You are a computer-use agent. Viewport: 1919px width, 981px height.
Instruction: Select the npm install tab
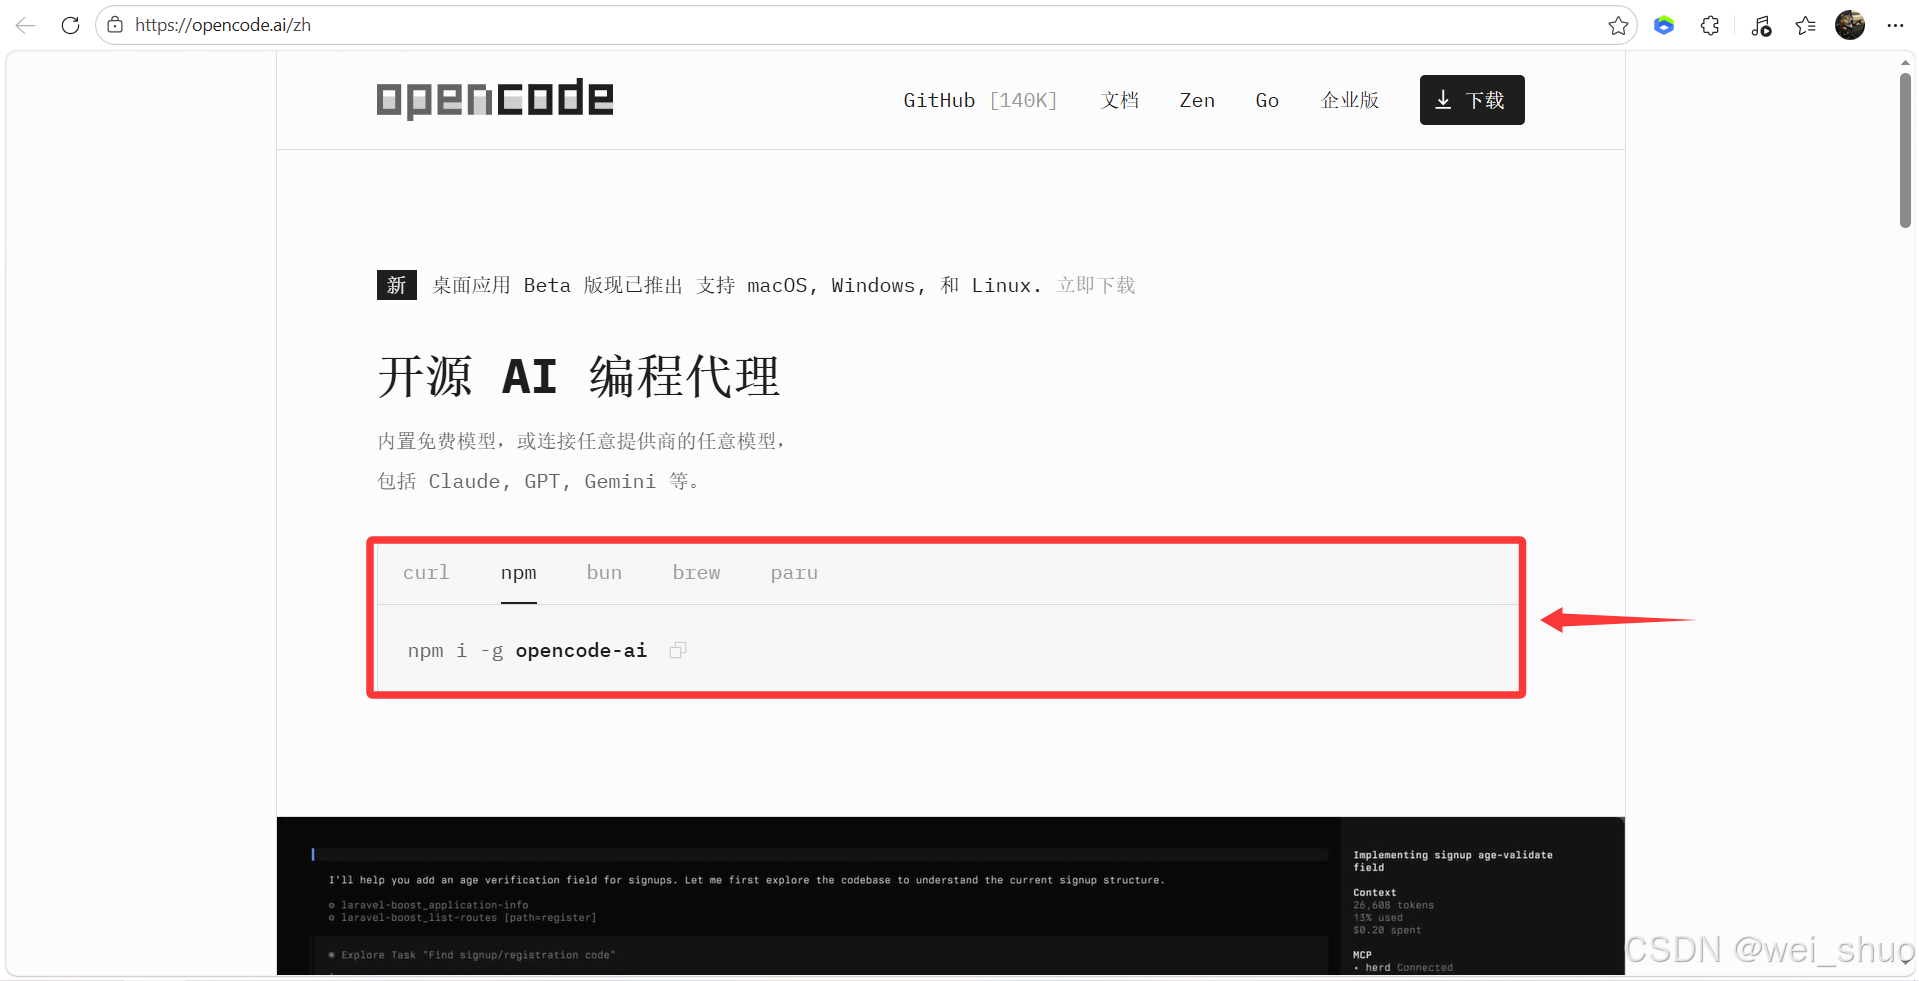pos(519,573)
